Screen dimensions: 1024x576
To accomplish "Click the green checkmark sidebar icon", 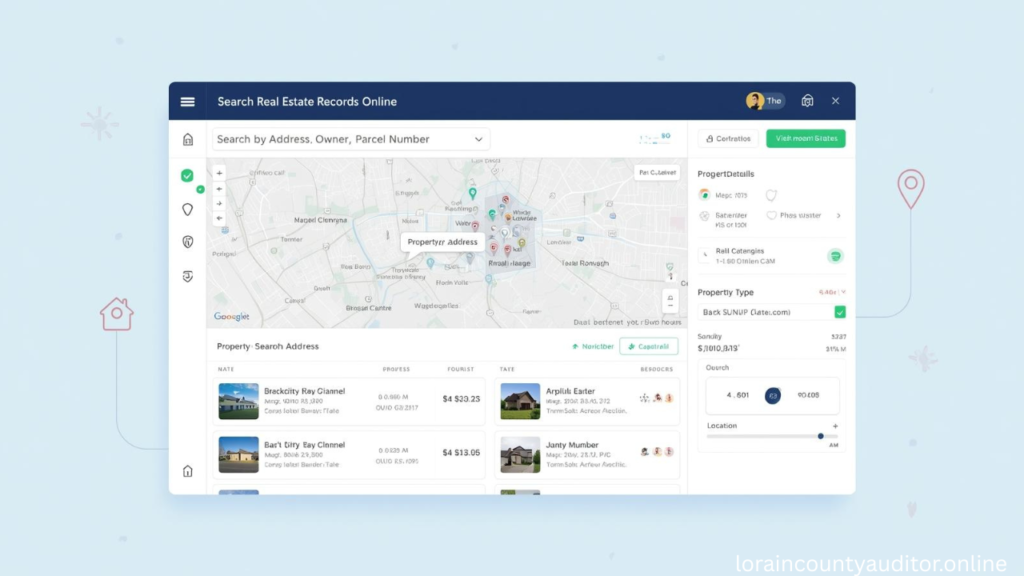I will [x=187, y=176].
